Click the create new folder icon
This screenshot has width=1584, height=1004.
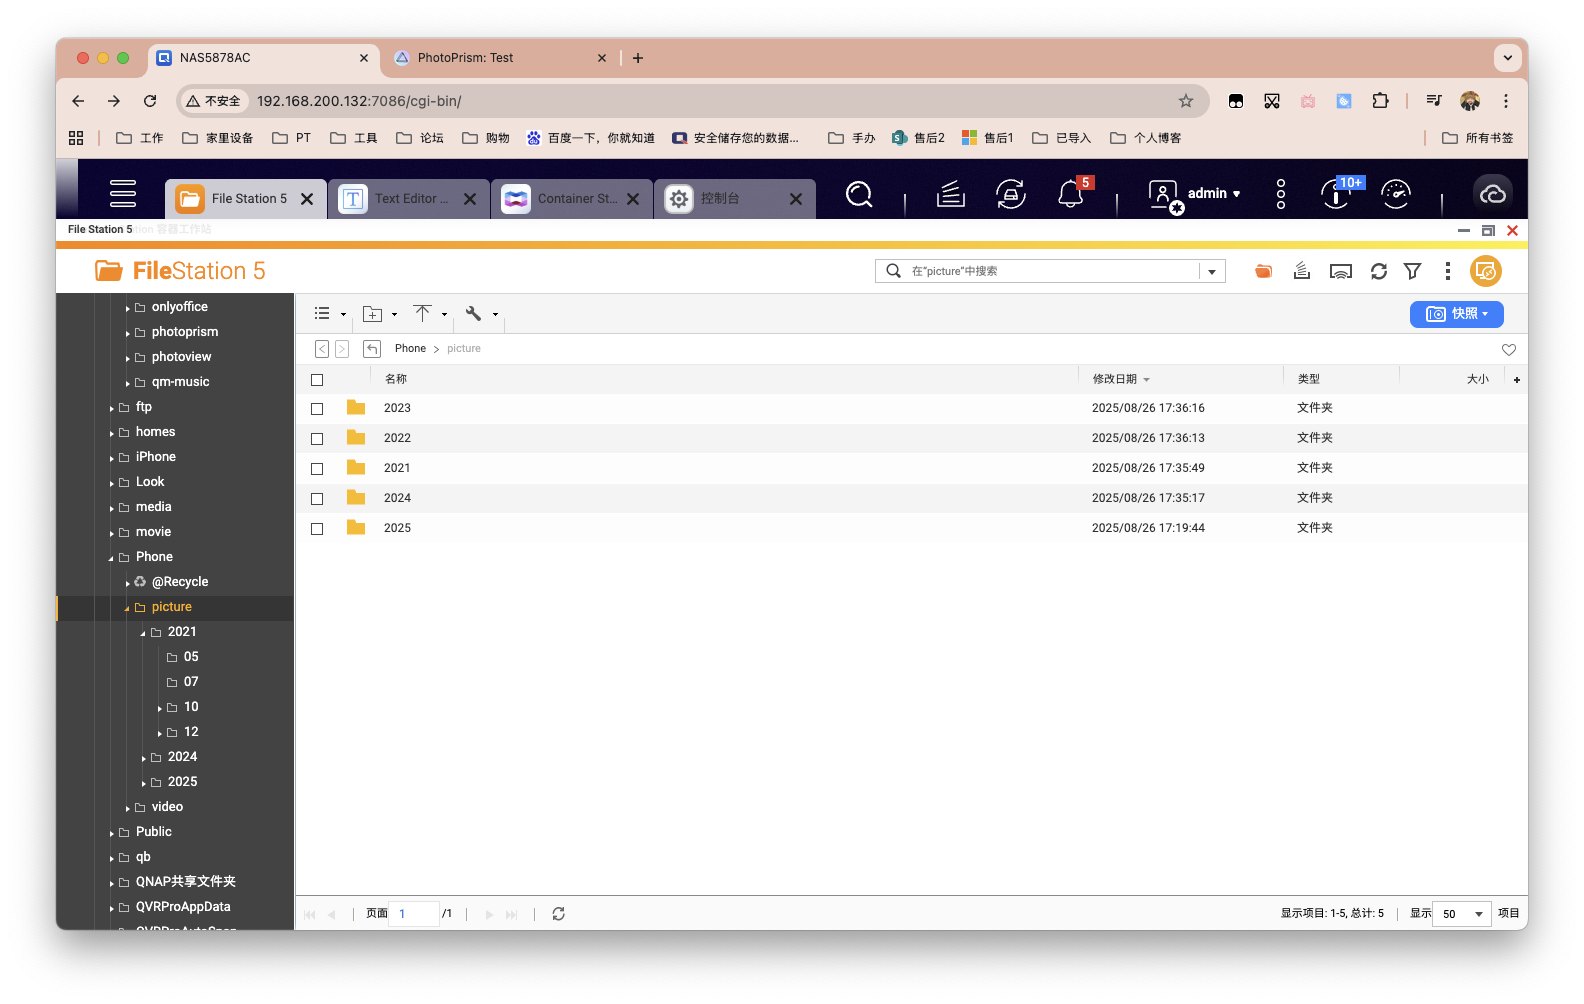(372, 314)
